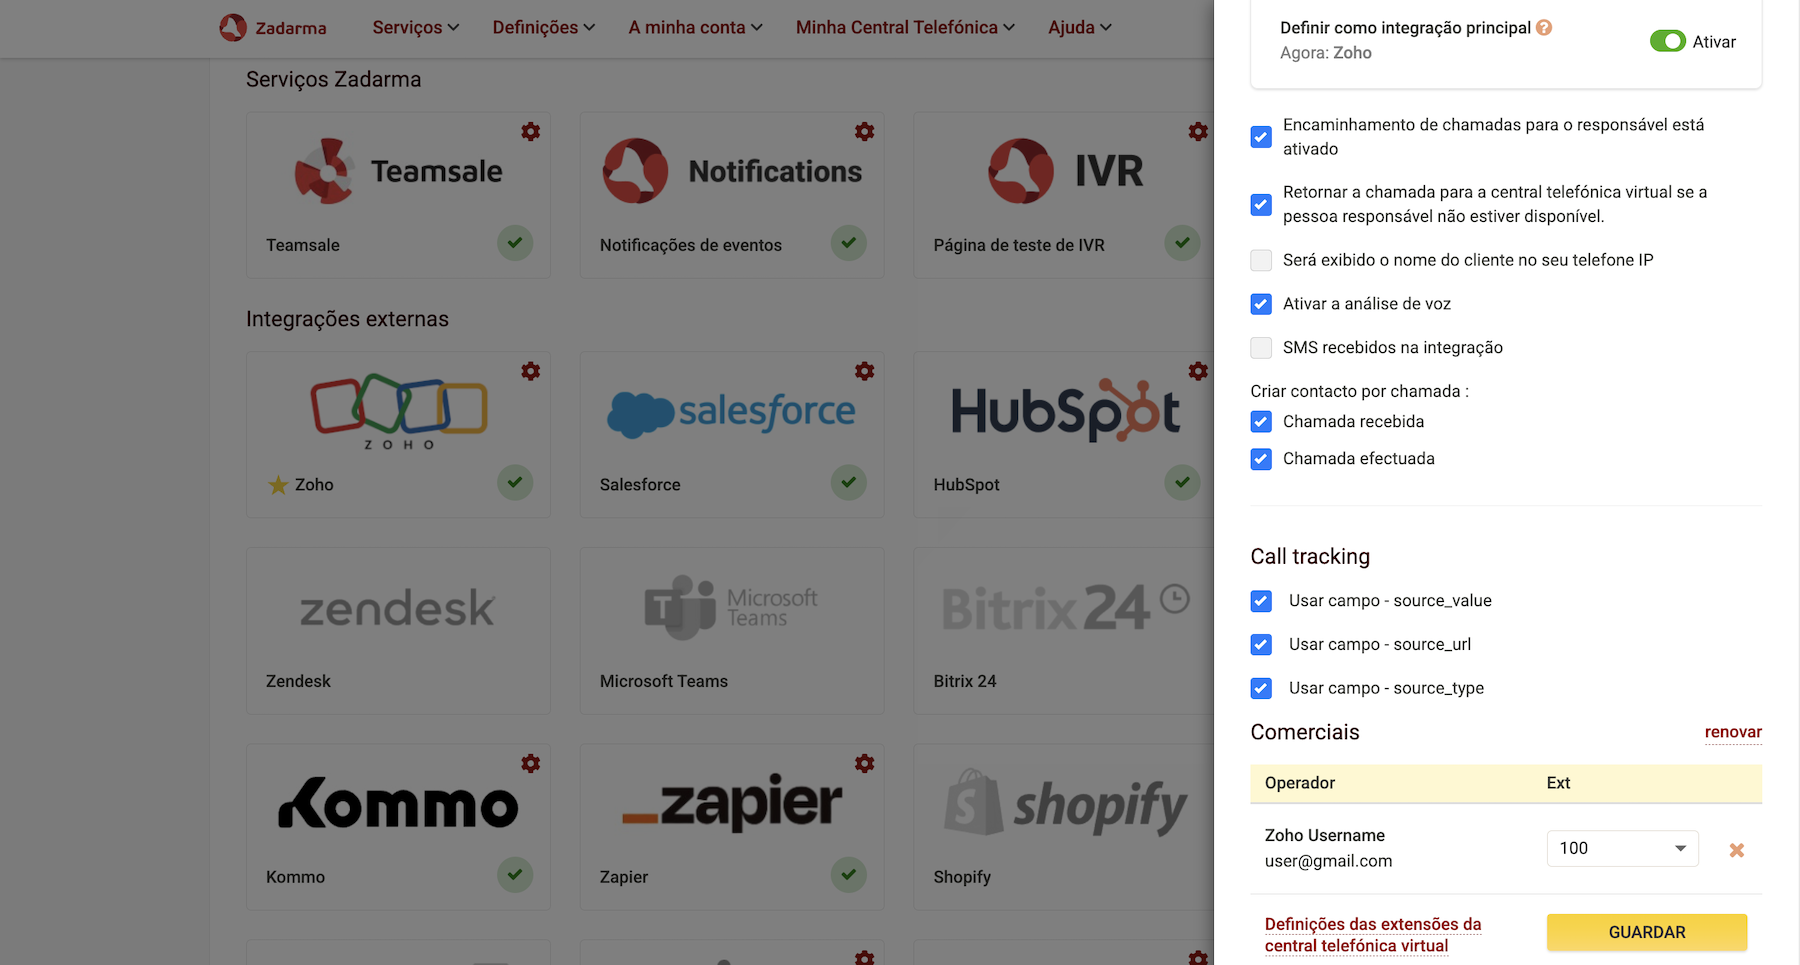Click green checkmark on Kommo card
Screen dimensions: 1800x965
click(x=515, y=875)
